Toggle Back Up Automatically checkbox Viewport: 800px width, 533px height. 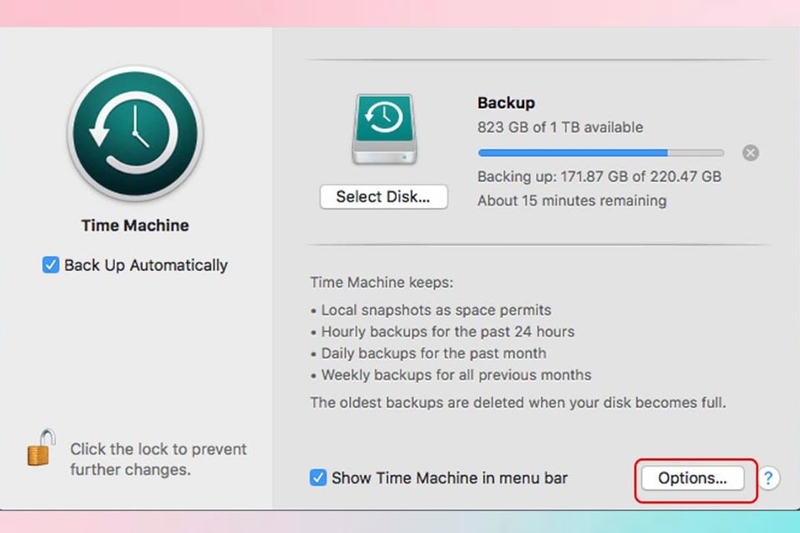pyautogui.click(x=51, y=265)
